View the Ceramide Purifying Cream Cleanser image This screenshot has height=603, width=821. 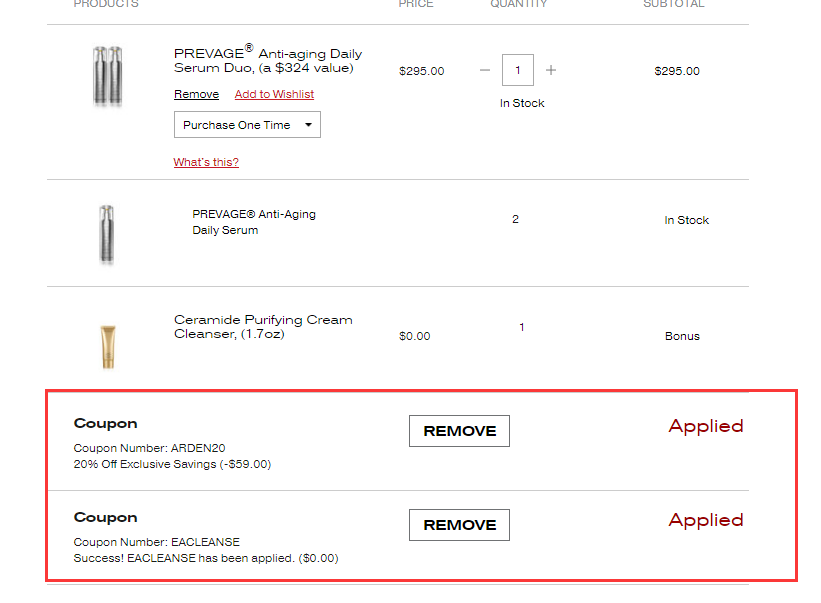pos(107,346)
